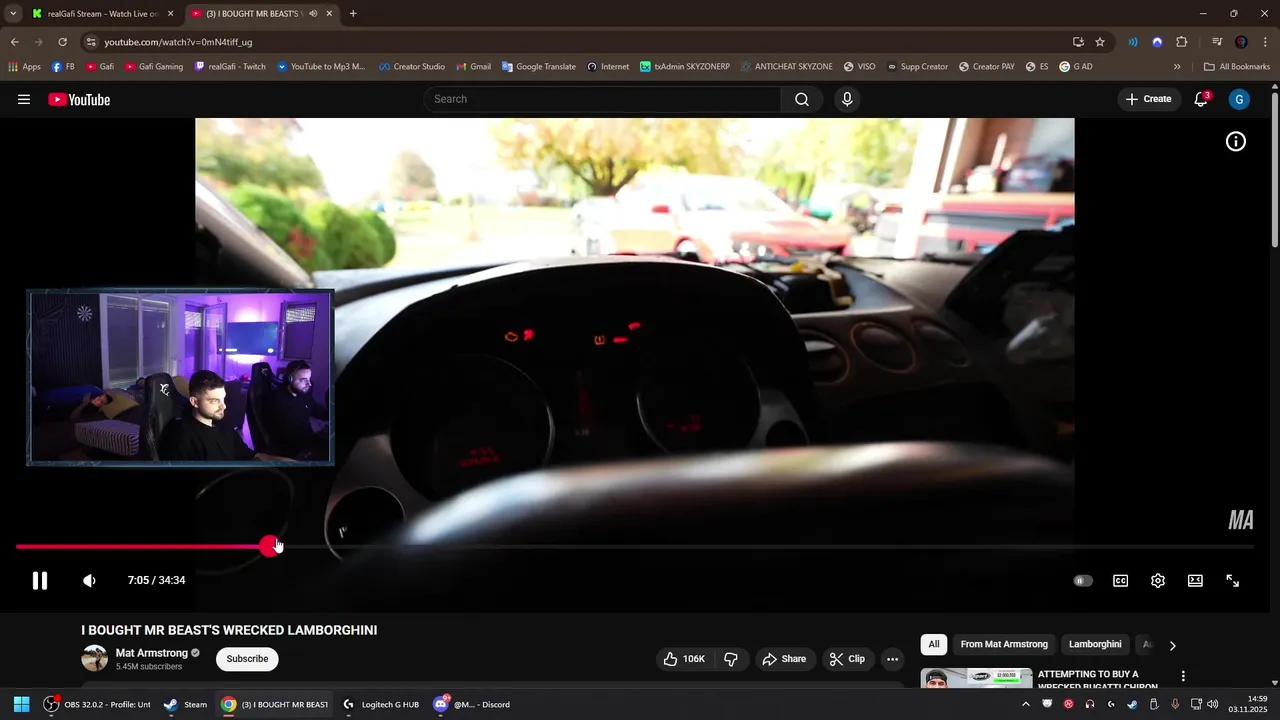
Task: Switch player to theater mode
Action: (1195, 580)
